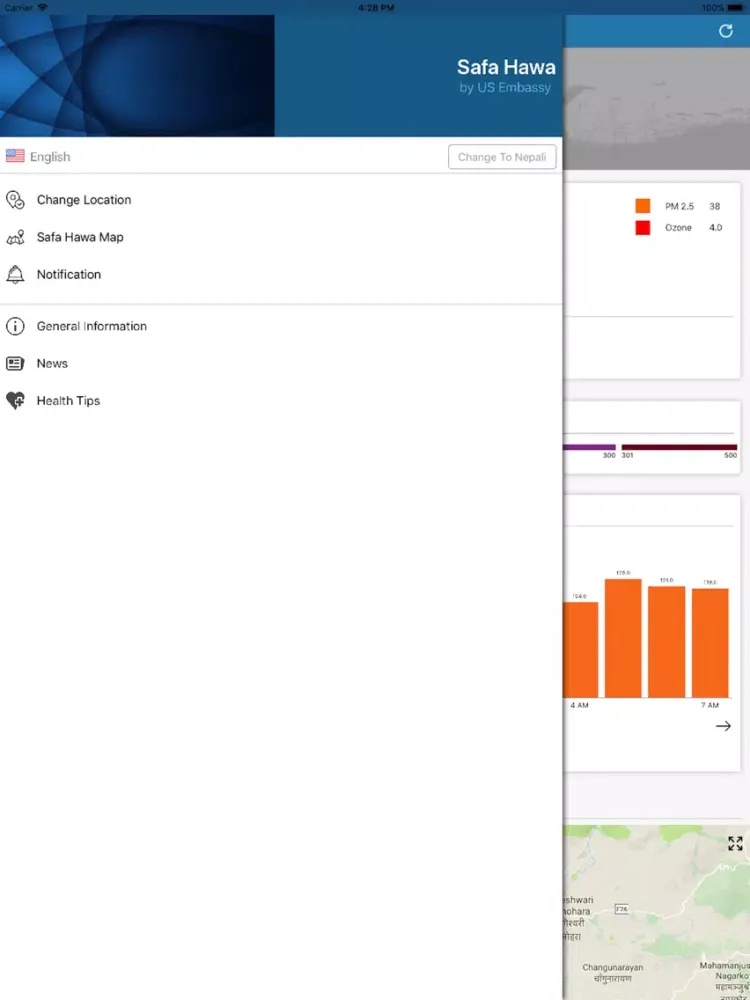Click the tallest orange chart bar
Screen dimensions: 750x1000
pos(623,638)
